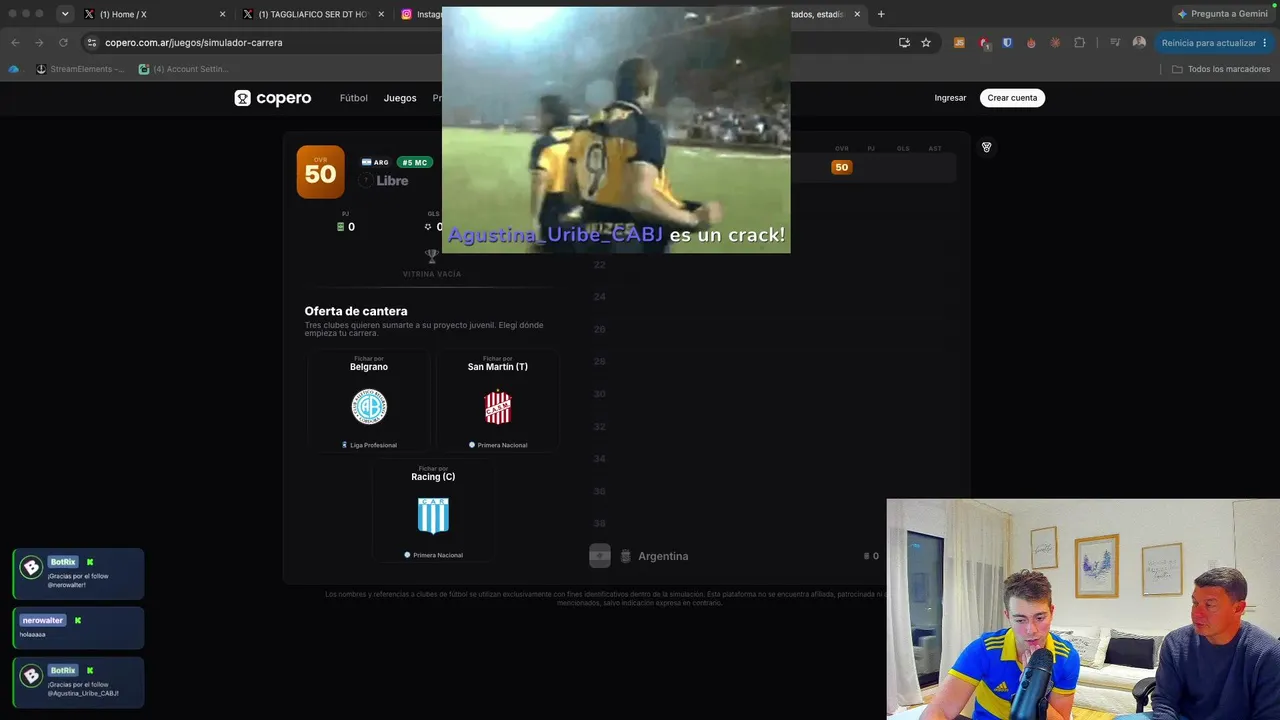This screenshot has width=1280, height=720.
Task: View site information icon in address bar
Action: 92,43
